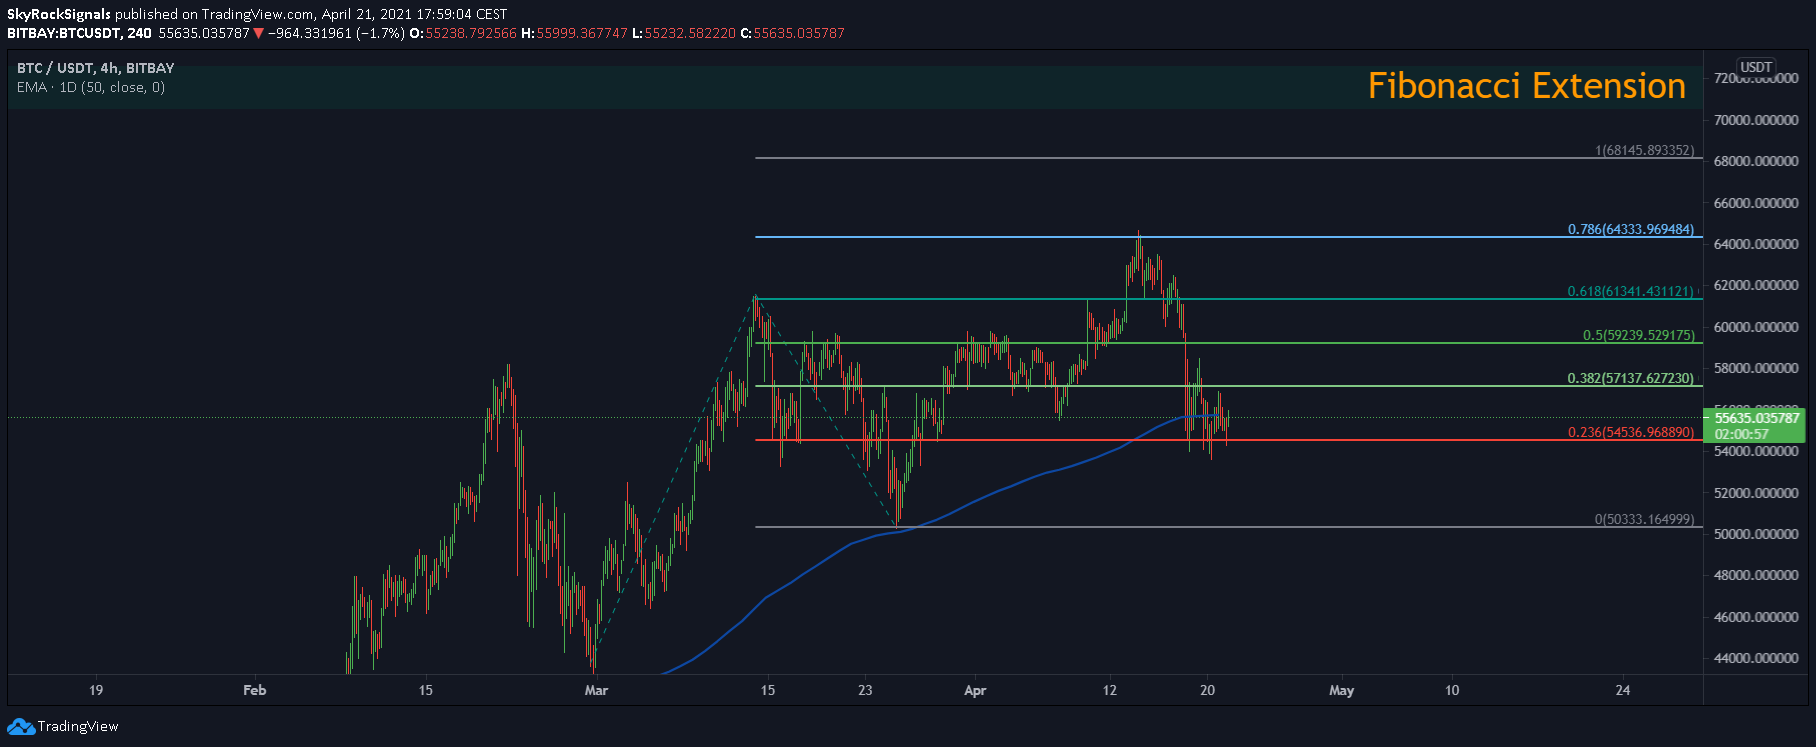This screenshot has width=1816, height=747.
Task: Select the BITBAY:BTCUSDT, 240 symbol header
Action: 80,33
